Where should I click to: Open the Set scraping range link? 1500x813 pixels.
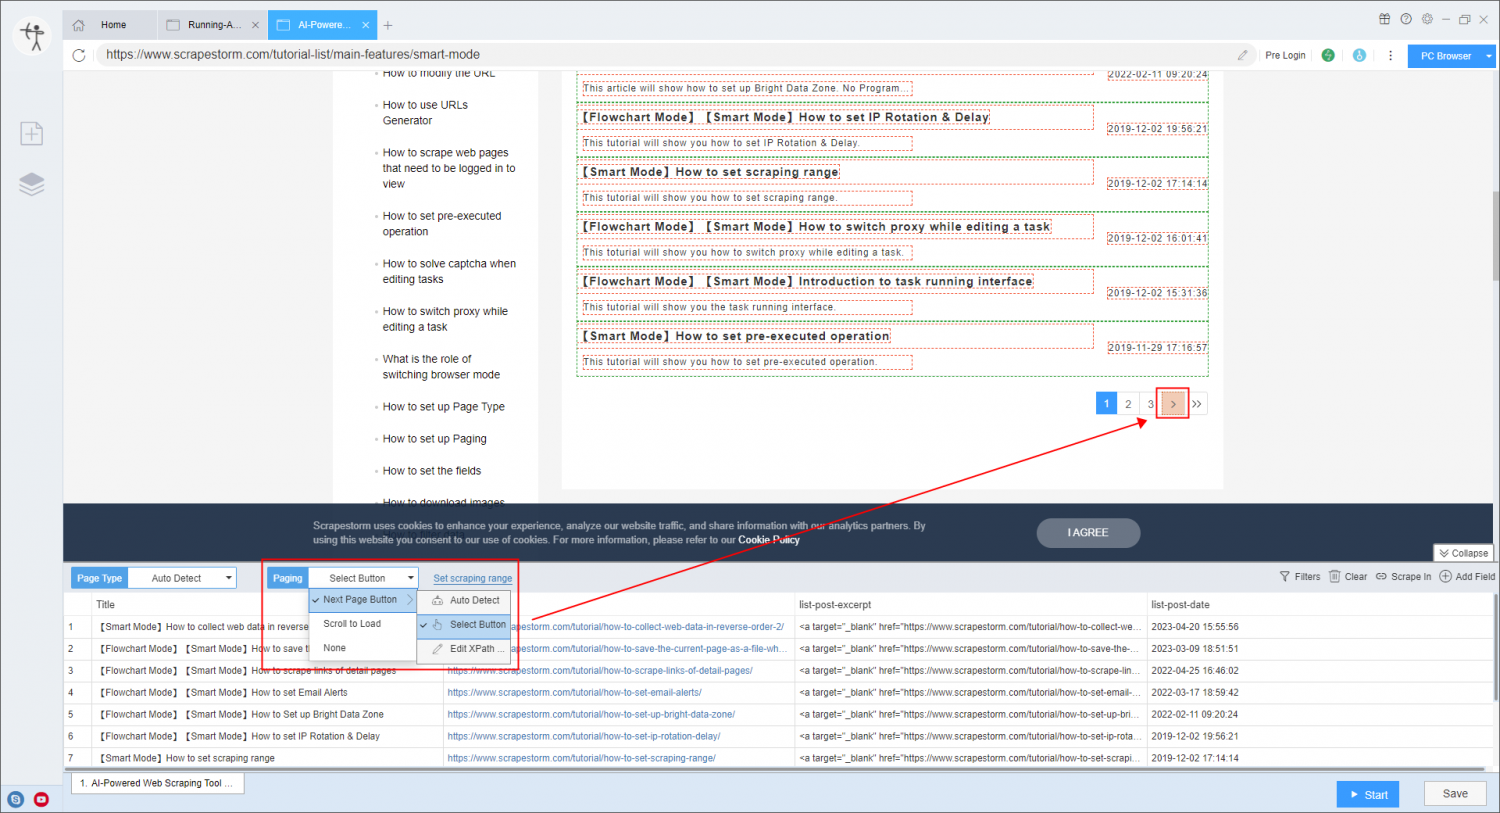coord(472,579)
